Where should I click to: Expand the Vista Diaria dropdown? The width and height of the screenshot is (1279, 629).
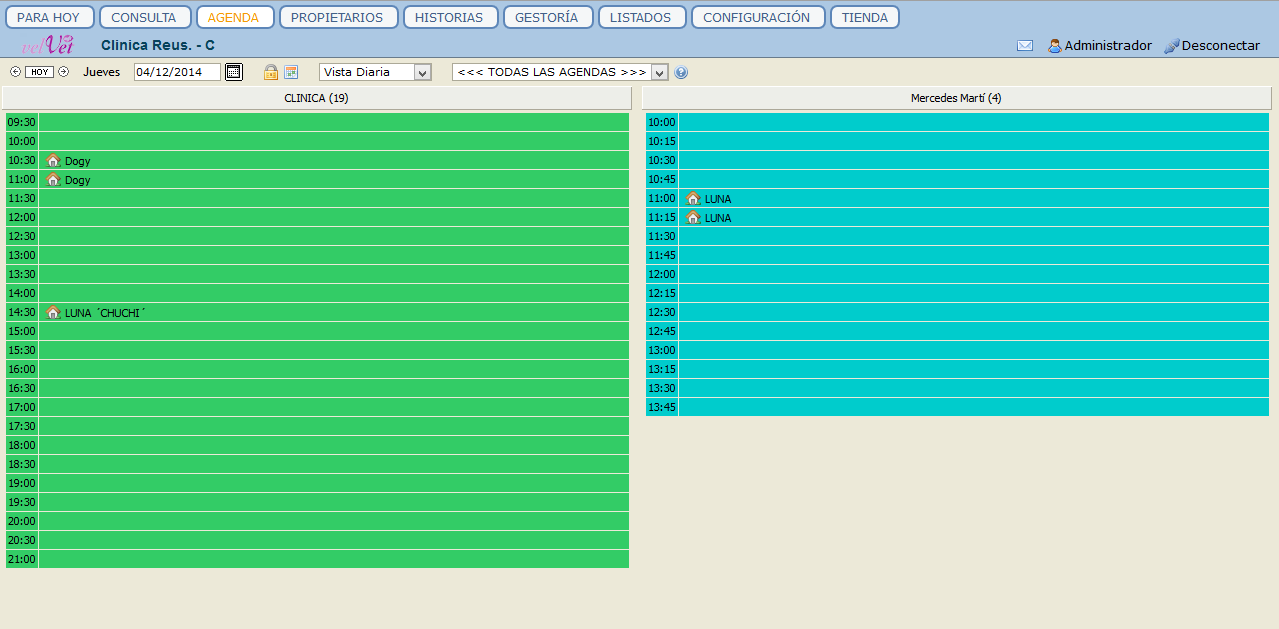coord(421,72)
